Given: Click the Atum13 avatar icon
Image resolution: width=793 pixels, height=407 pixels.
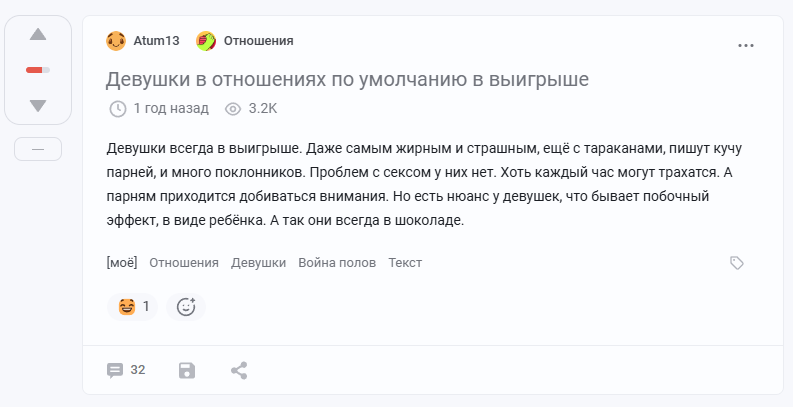Looking at the screenshot, I should [116, 41].
